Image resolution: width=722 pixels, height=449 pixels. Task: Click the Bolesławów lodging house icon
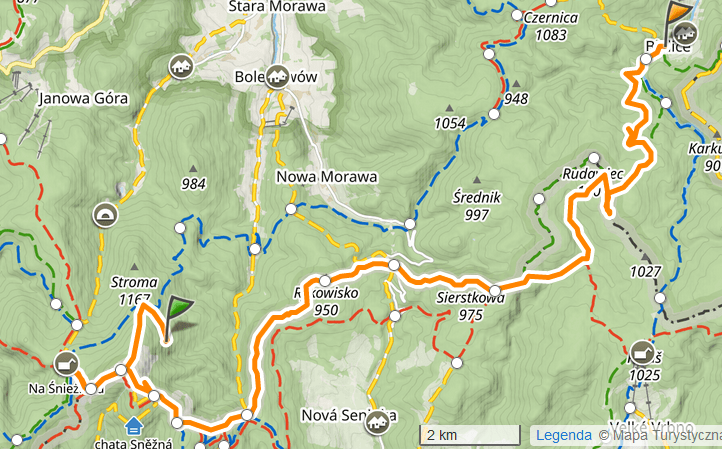[277, 76]
